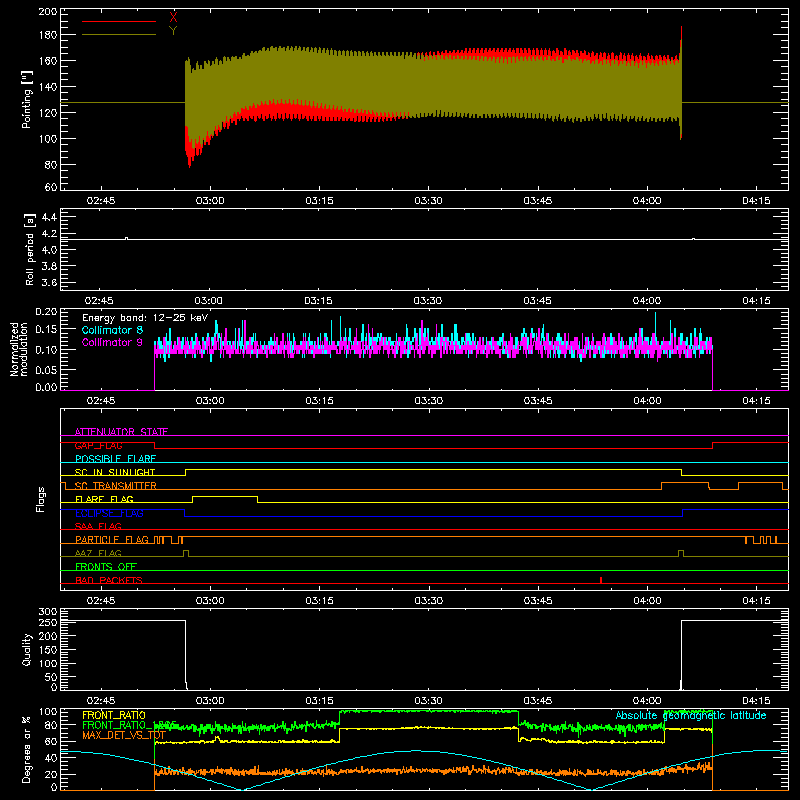800x800 pixels.
Task: Click the ATTENUATOR_STATE flag label
Action: [x=121, y=432]
